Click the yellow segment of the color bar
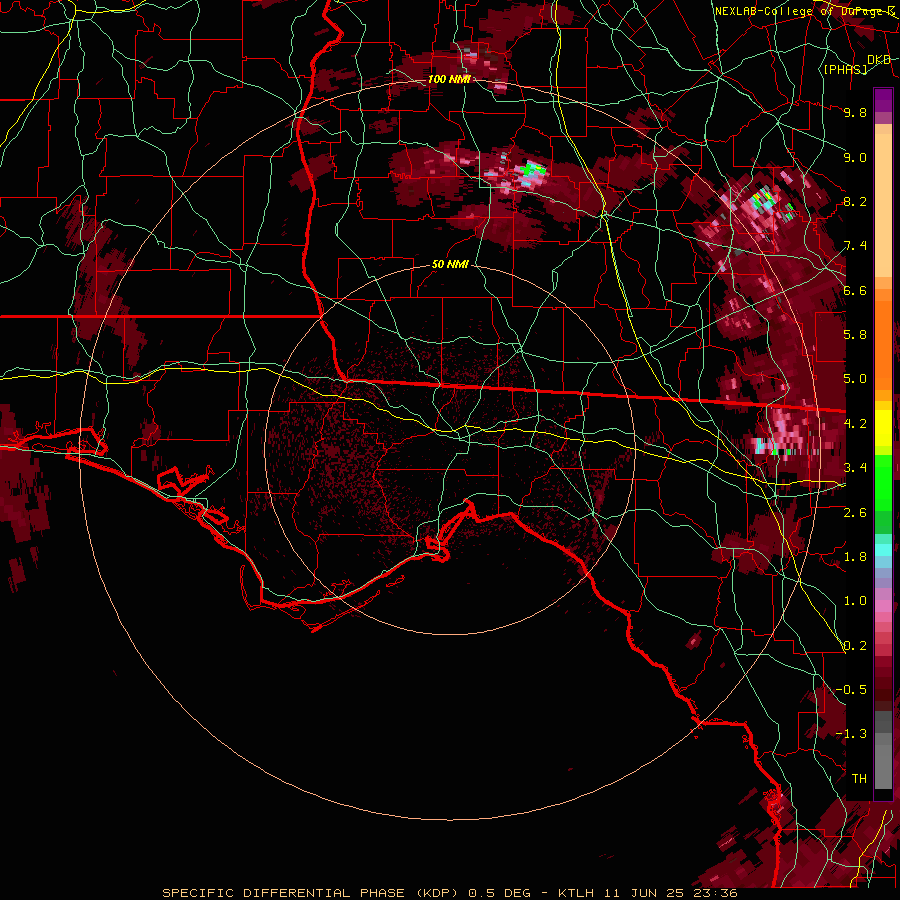The image size is (900, 900). coord(883,428)
